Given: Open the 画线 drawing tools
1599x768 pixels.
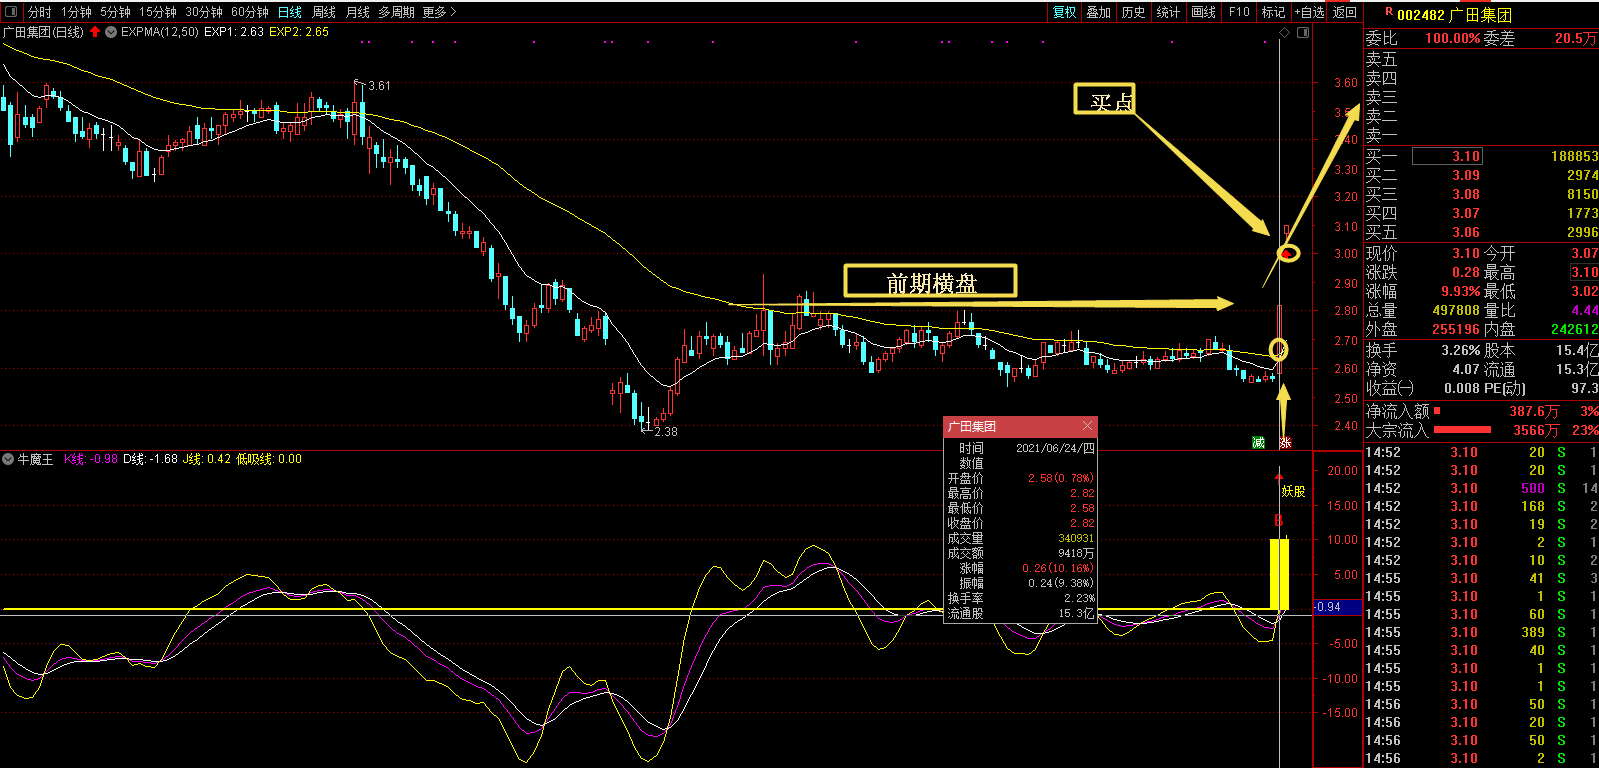Looking at the screenshot, I should 1204,12.
